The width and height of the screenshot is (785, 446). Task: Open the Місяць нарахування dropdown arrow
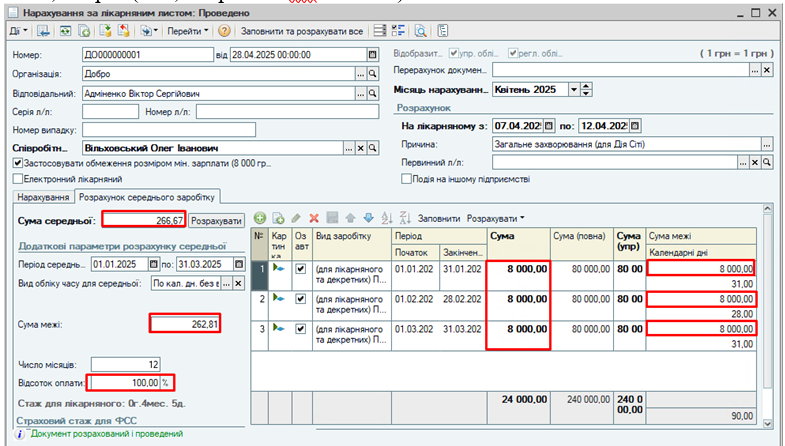pos(574,89)
